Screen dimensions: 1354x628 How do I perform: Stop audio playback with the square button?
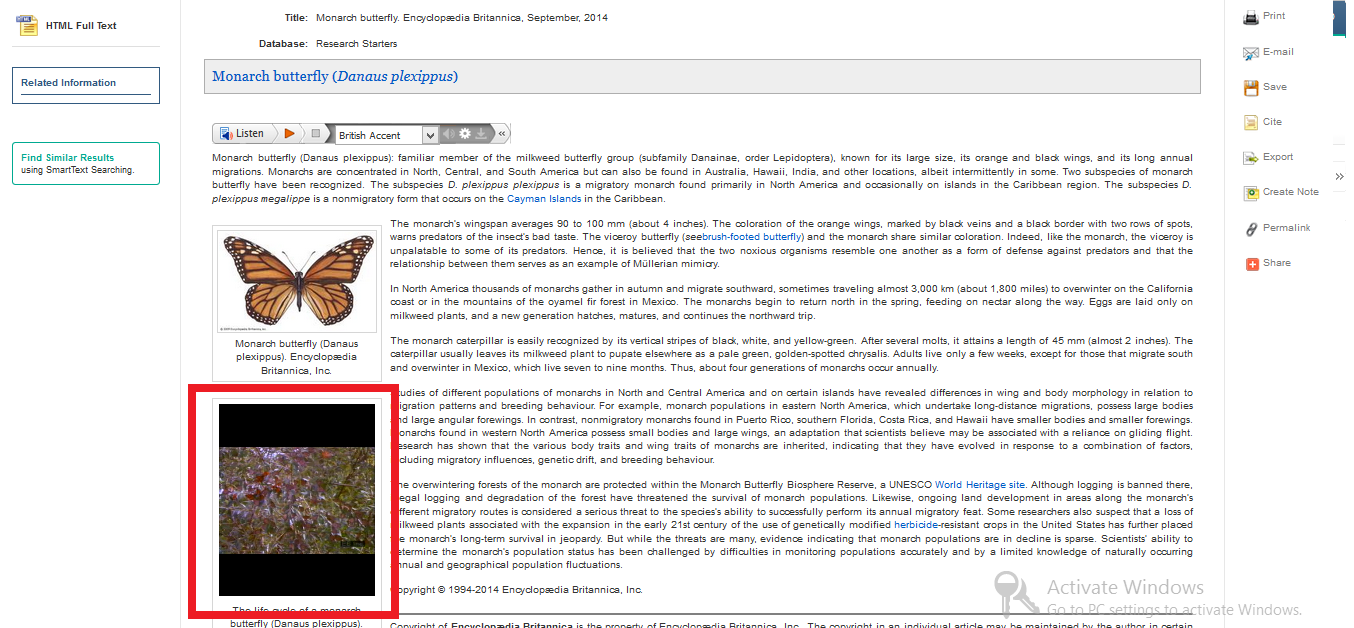tap(316, 133)
